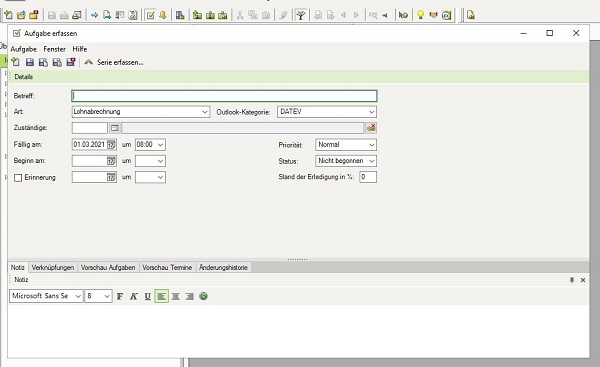Switch to the Änderungshistorie tab

223,268
